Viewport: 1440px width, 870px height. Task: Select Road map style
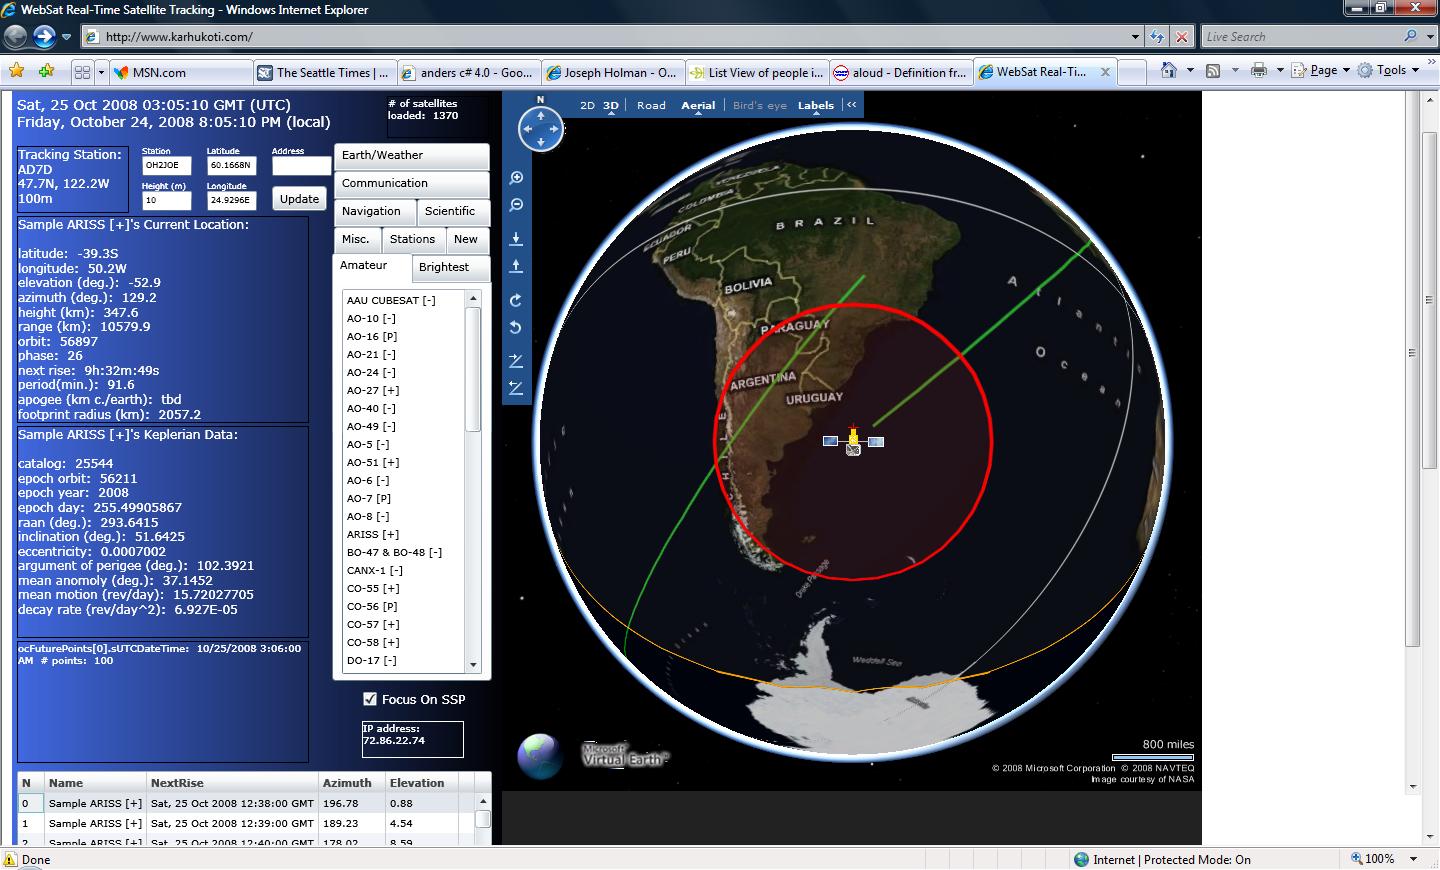pos(651,105)
